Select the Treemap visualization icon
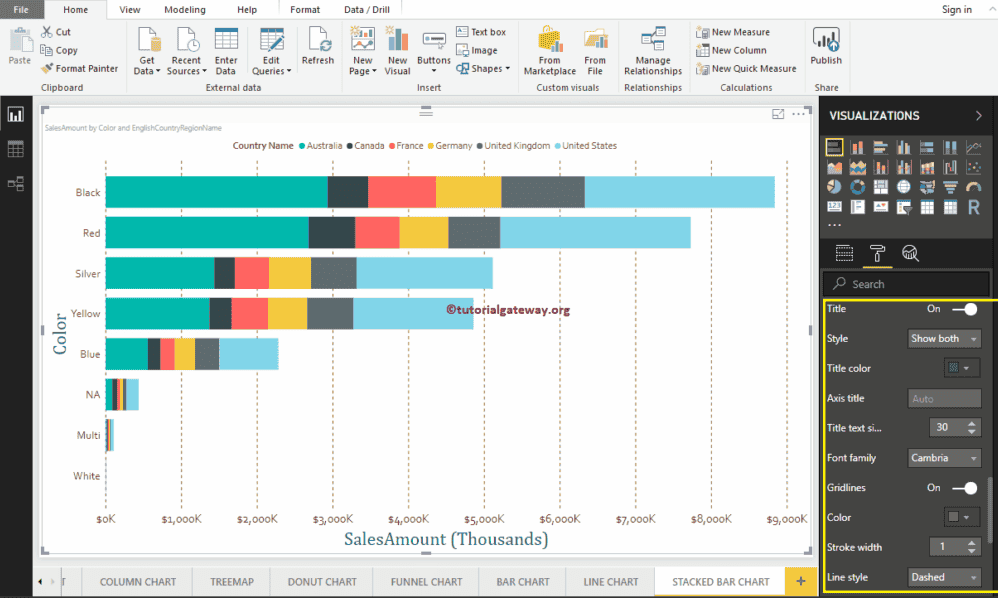Image resolution: width=998 pixels, height=598 pixels. (x=880, y=186)
